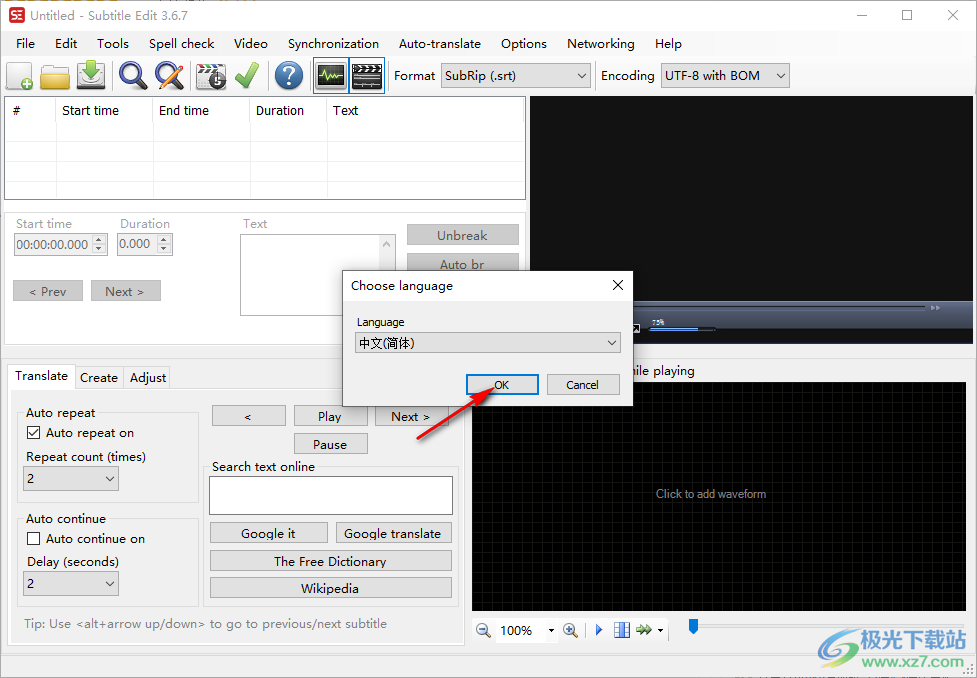Open the Auto-translate menu
This screenshot has width=977, height=678.
(440, 44)
